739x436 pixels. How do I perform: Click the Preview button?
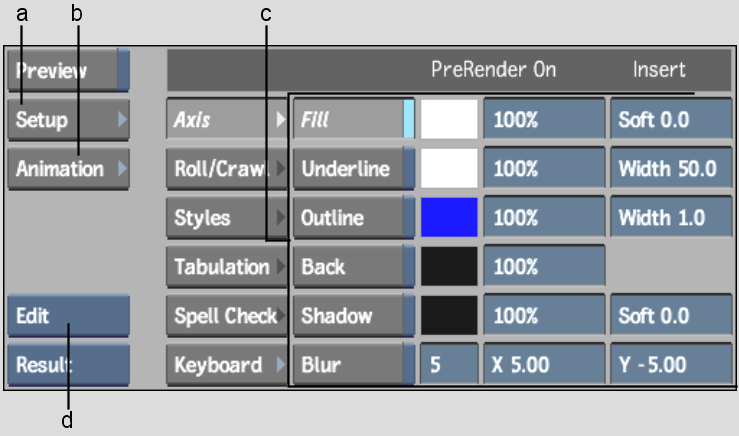68,70
